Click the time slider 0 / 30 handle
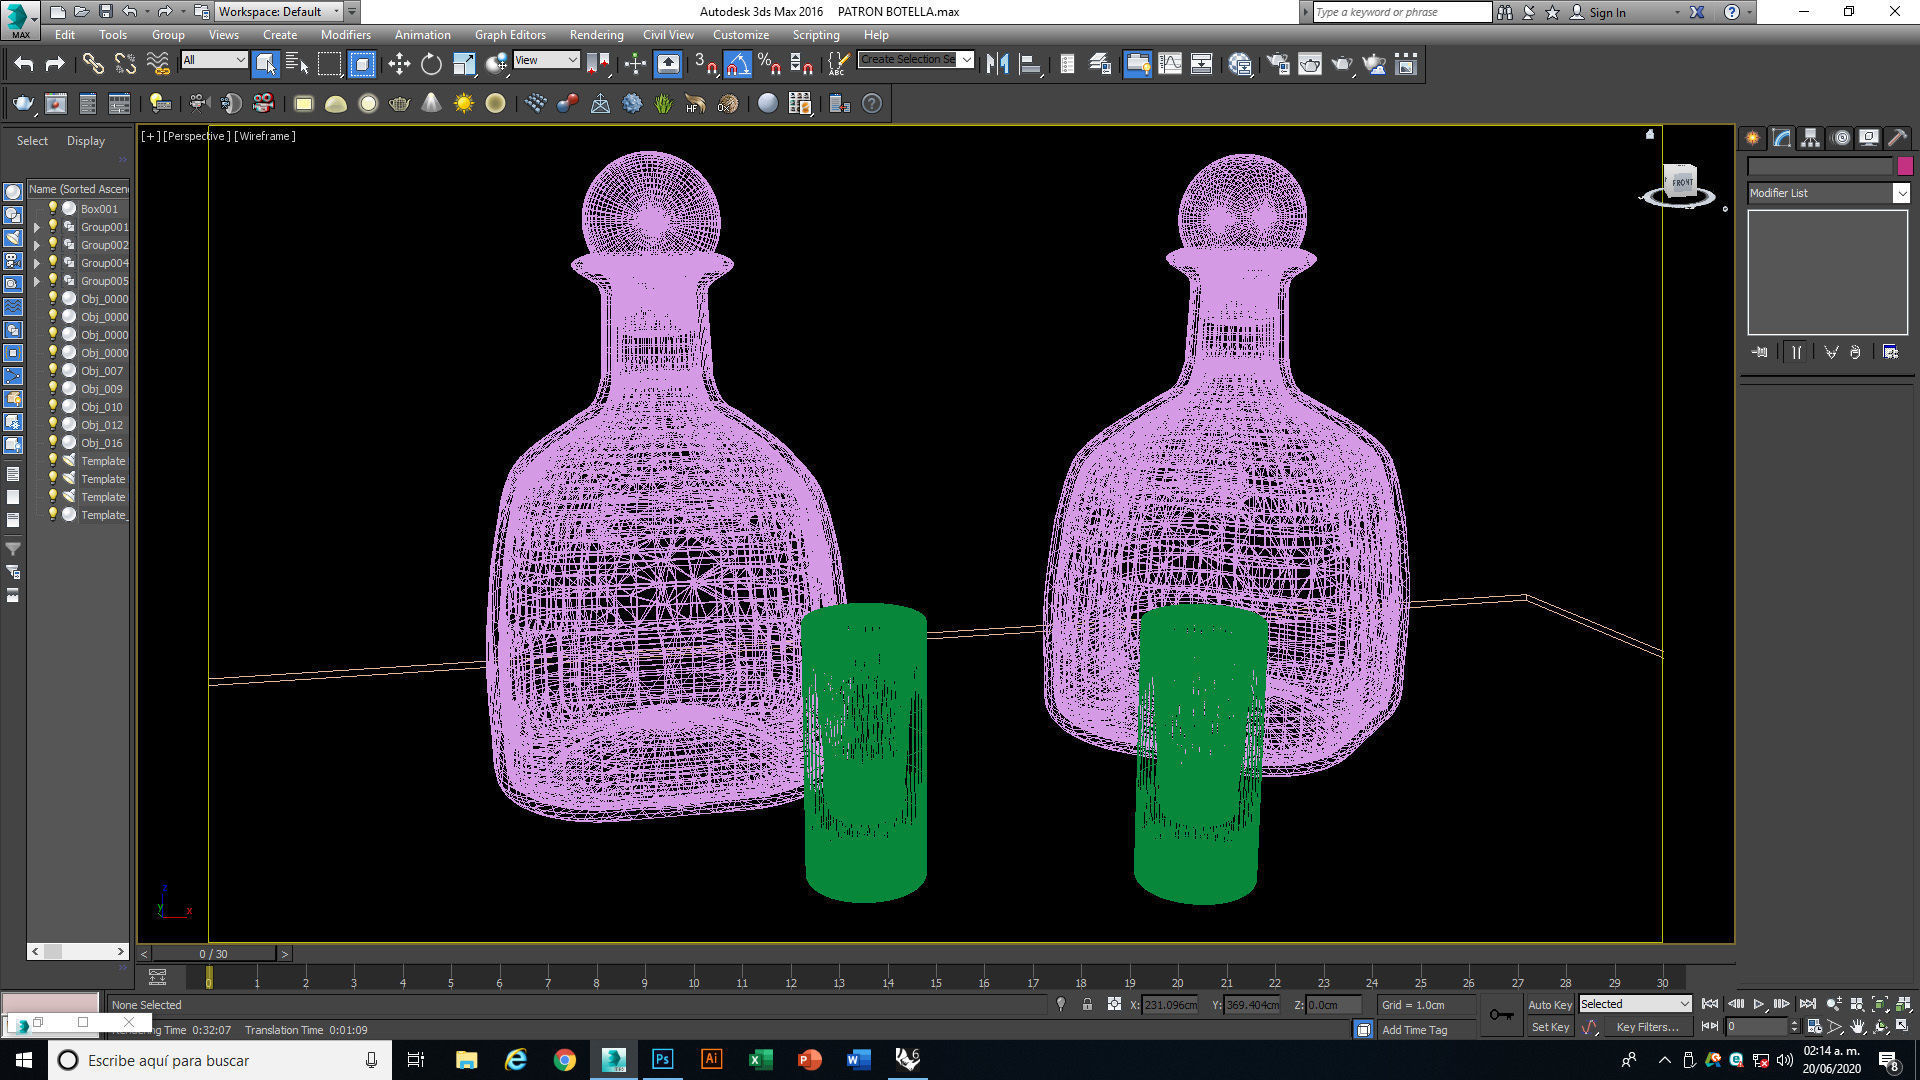This screenshot has height=1080, width=1920. coord(214,954)
